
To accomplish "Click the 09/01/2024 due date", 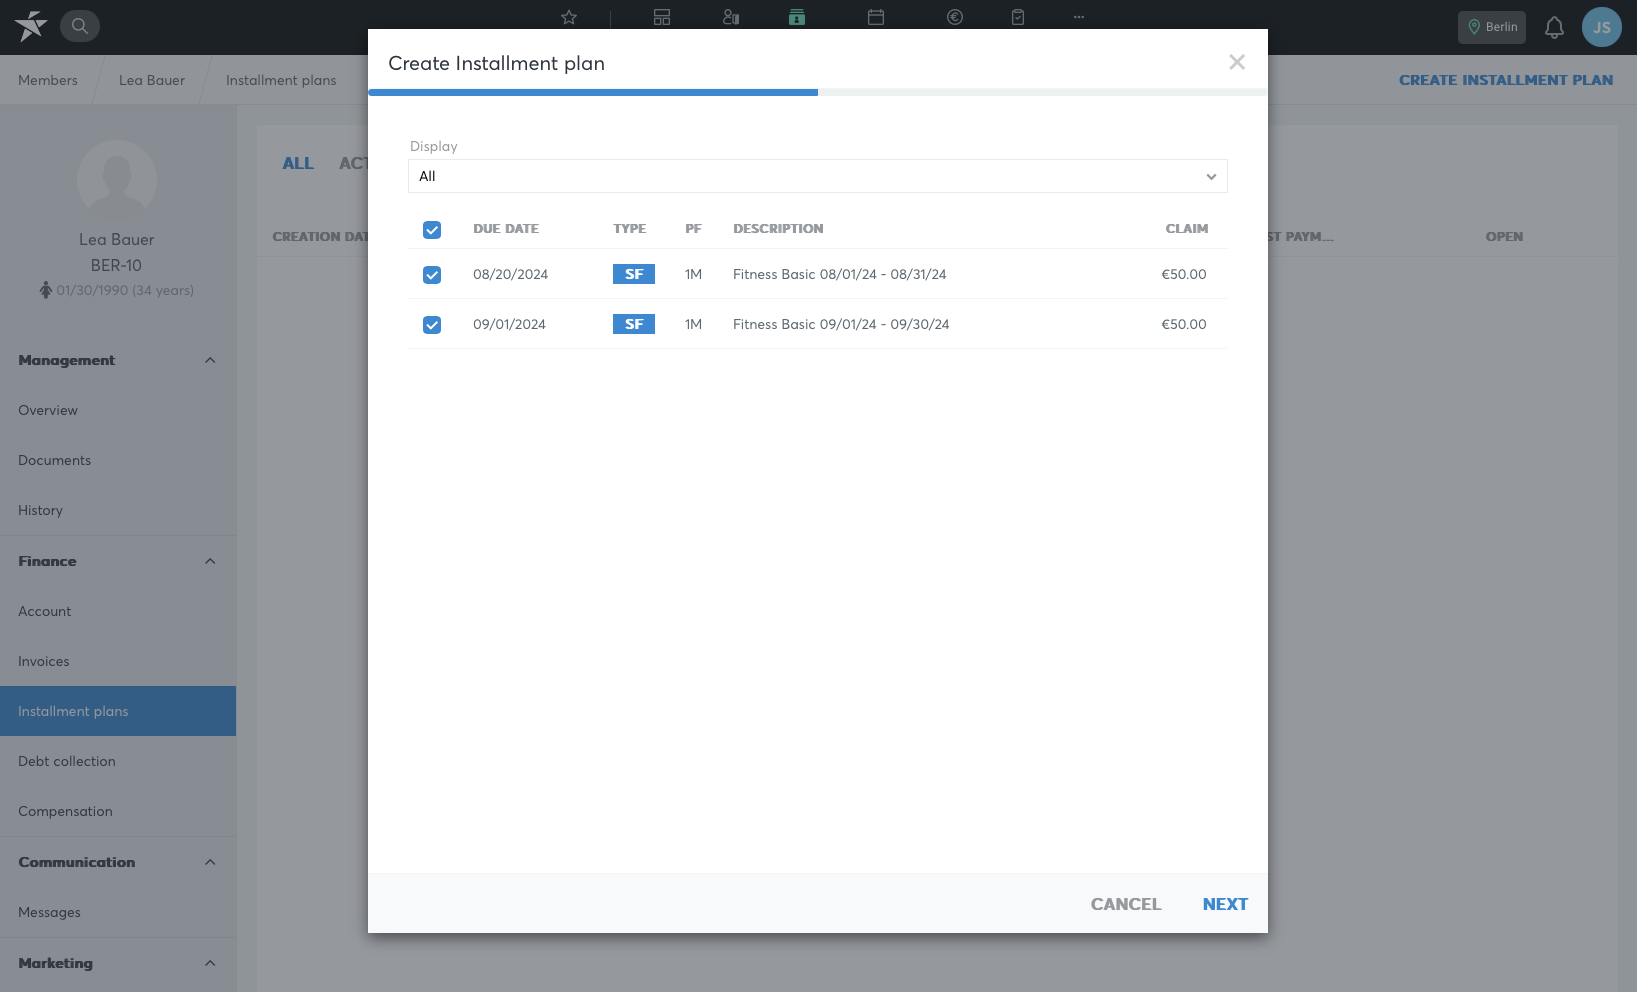I will (510, 324).
